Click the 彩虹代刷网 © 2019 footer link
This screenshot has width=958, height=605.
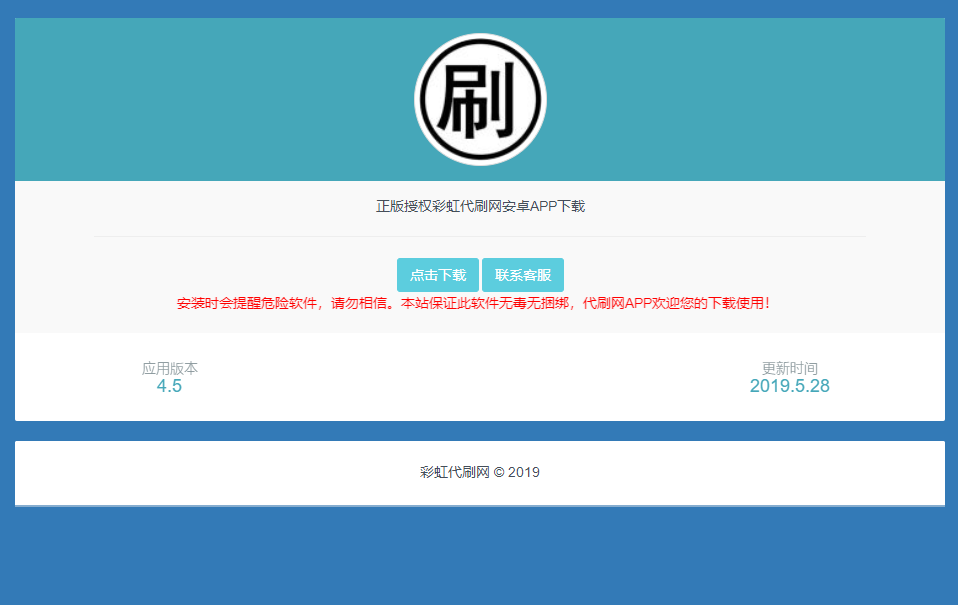pyautogui.click(x=478, y=472)
